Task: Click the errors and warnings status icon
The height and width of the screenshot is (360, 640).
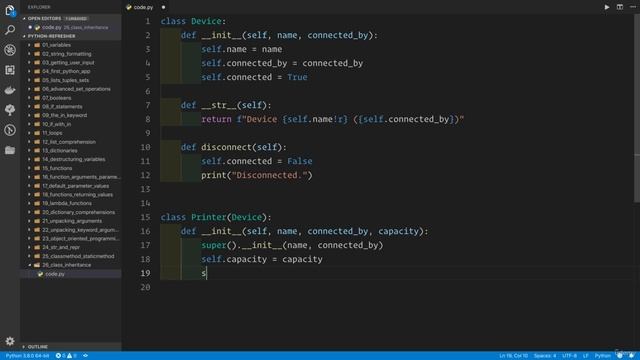Action: tap(66, 356)
